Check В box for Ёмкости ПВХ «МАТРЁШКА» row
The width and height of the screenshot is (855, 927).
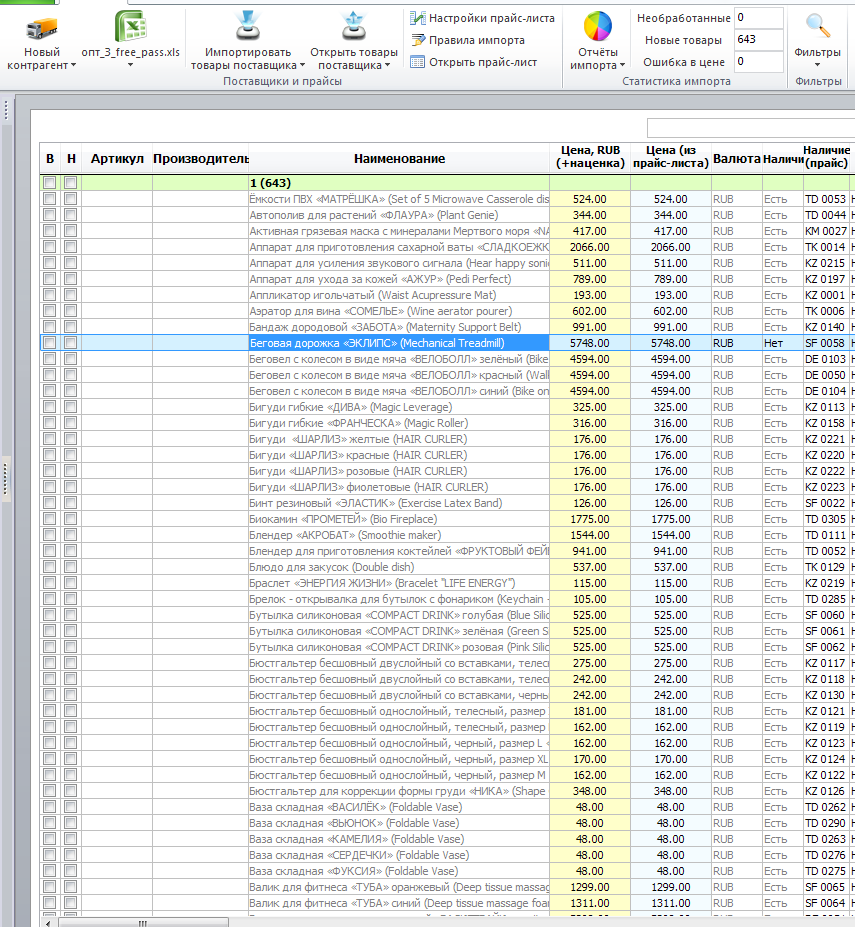[x=50, y=199]
